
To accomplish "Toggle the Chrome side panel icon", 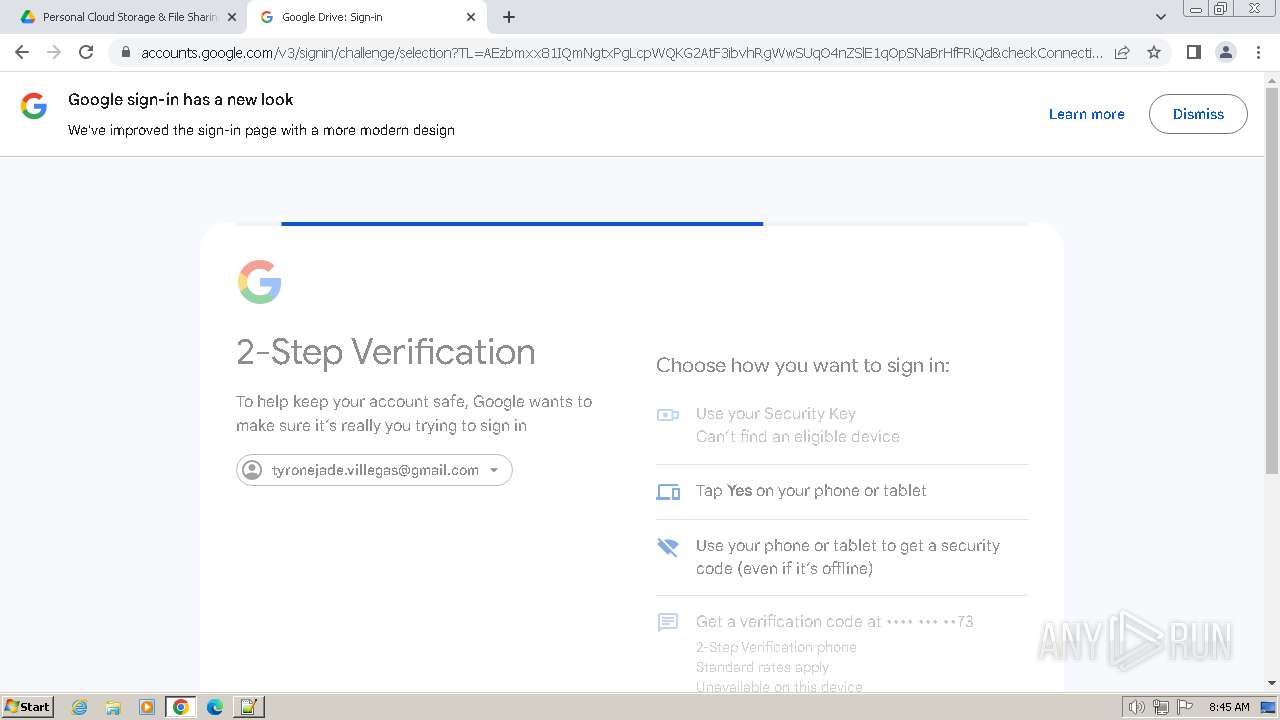I will 1193,52.
